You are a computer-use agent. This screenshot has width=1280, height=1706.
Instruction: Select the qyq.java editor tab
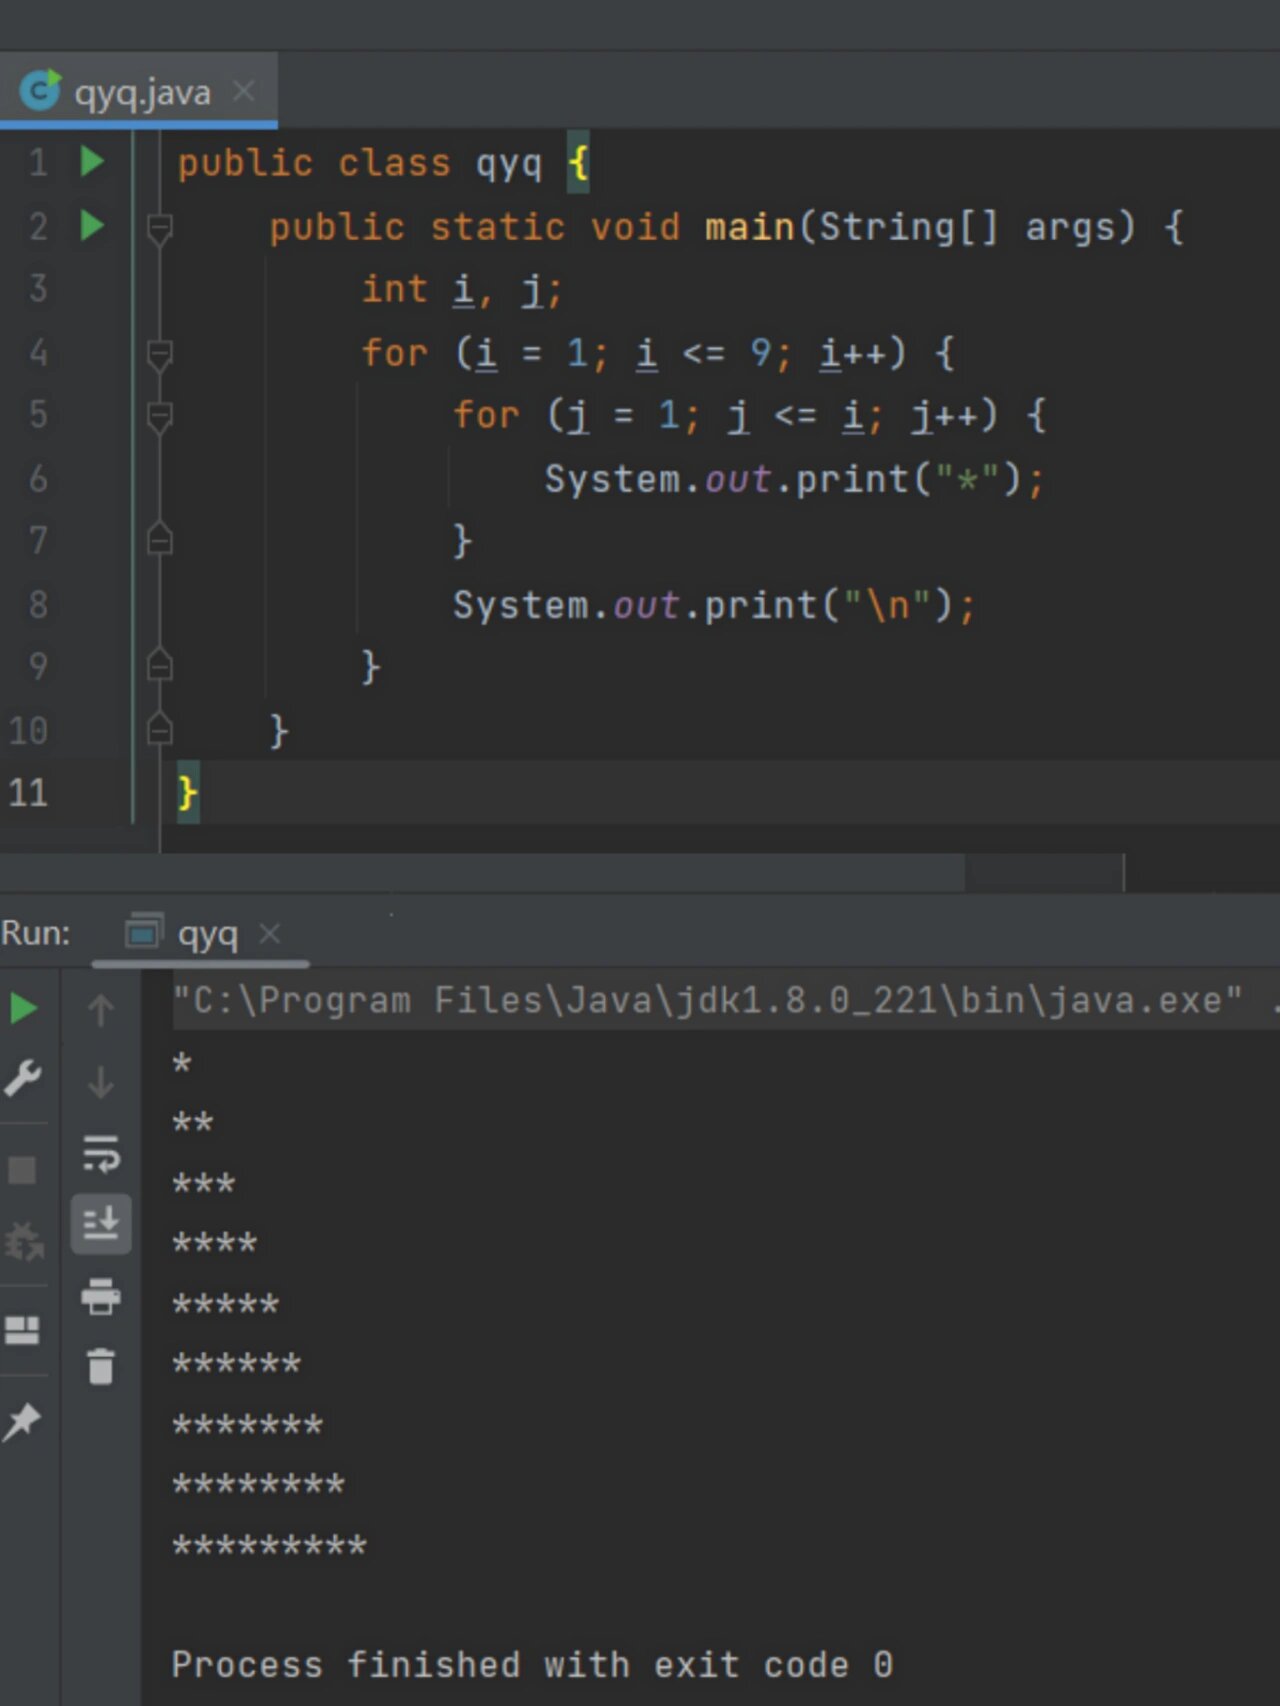(x=142, y=93)
